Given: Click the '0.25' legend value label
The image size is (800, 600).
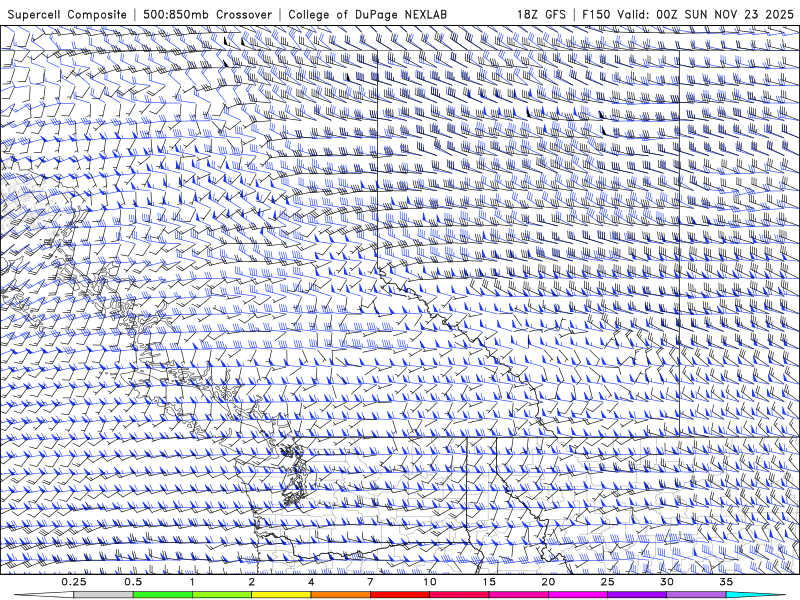Looking at the screenshot, I should click(x=74, y=582).
